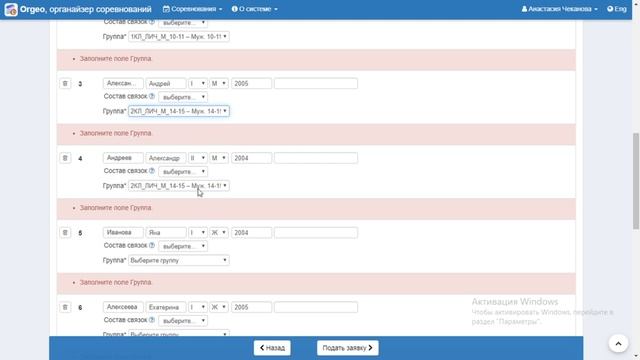
Task: Open Состав связок dropdown in the topmost row
Action: pyautogui.click(x=183, y=23)
